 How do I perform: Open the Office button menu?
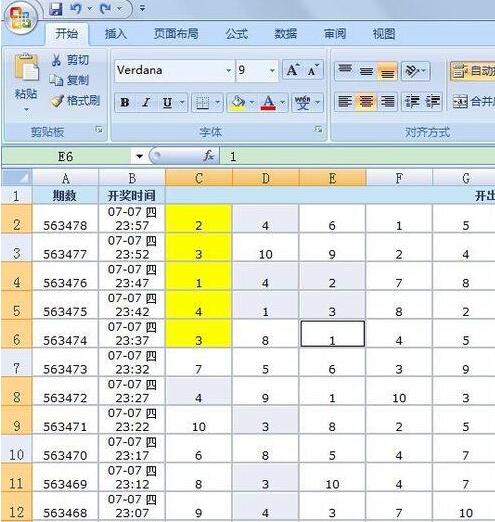(x=21, y=17)
